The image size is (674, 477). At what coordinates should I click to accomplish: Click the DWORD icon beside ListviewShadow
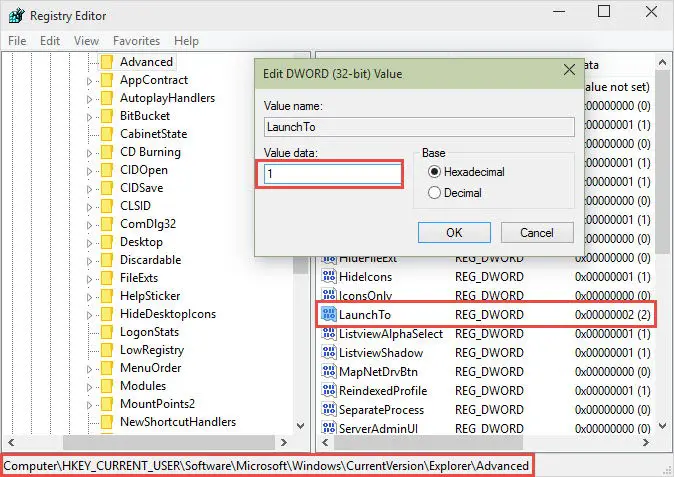(x=329, y=352)
